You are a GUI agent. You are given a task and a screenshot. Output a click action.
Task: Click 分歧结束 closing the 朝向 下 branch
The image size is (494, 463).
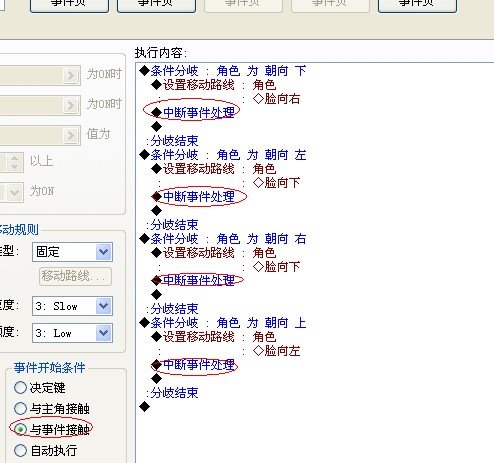tap(172, 141)
